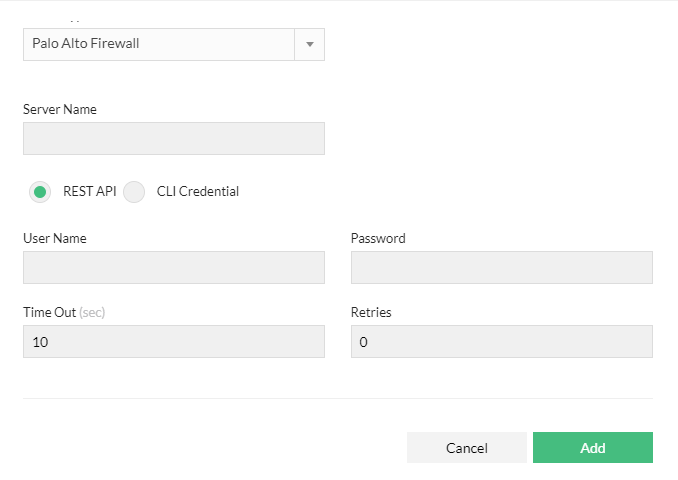Screen dimensions: 678x480
Task: Expand the device type dropdown arrow
Action: pyautogui.click(x=309, y=44)
